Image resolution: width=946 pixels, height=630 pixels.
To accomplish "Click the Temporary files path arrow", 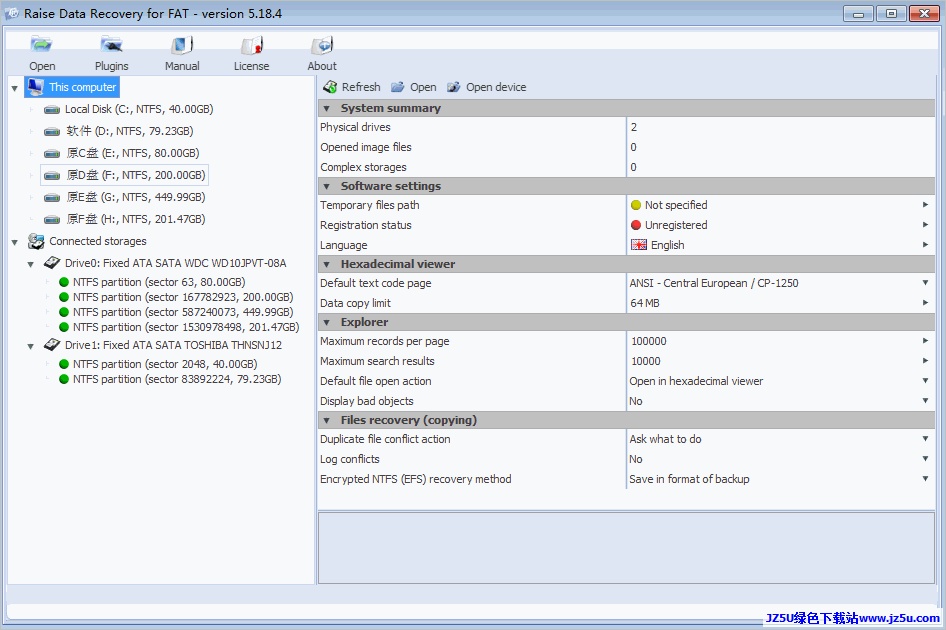I will point(925,205).
